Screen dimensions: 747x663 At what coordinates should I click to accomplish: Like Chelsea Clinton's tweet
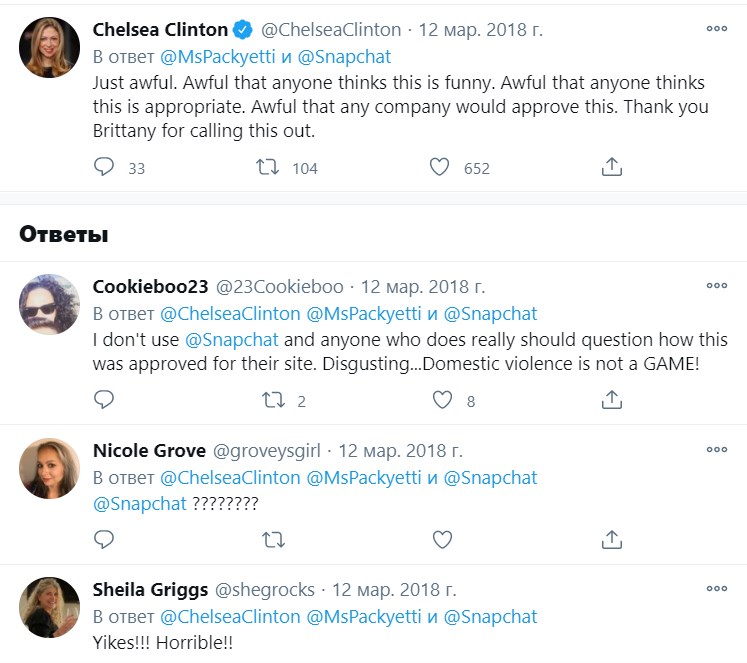(439, 168)
